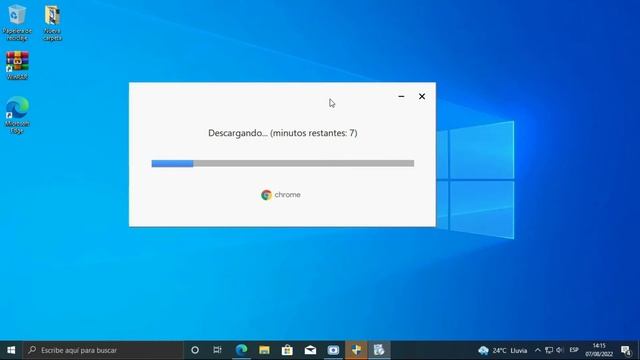The image size is (640, 360).
Task: Close the Chrome installer window
Action: 422,96
